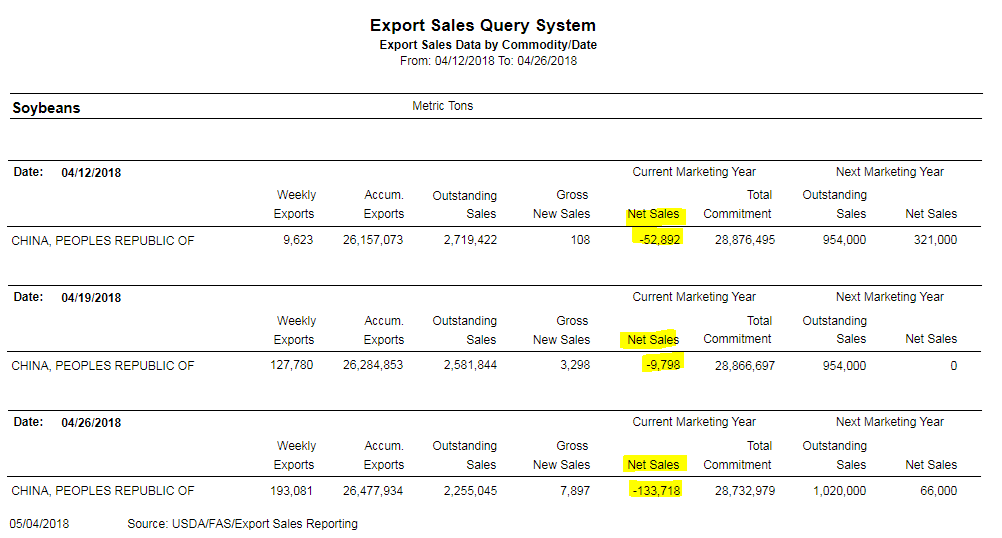Click the Export Sales Data by Commodity/Date subtitle

[x=488, y=45]
